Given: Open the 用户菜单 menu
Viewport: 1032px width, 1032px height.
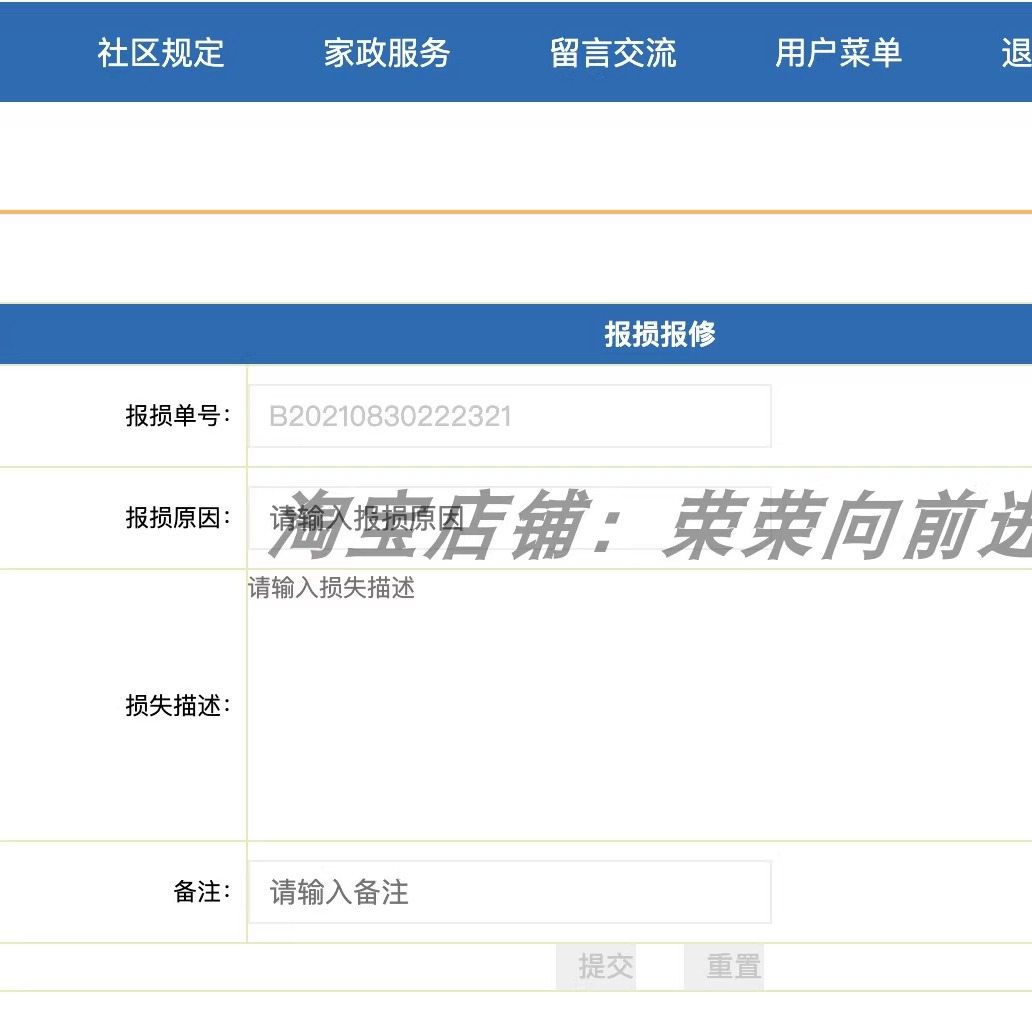Looking at the screenshot, I should coord(838,53).
